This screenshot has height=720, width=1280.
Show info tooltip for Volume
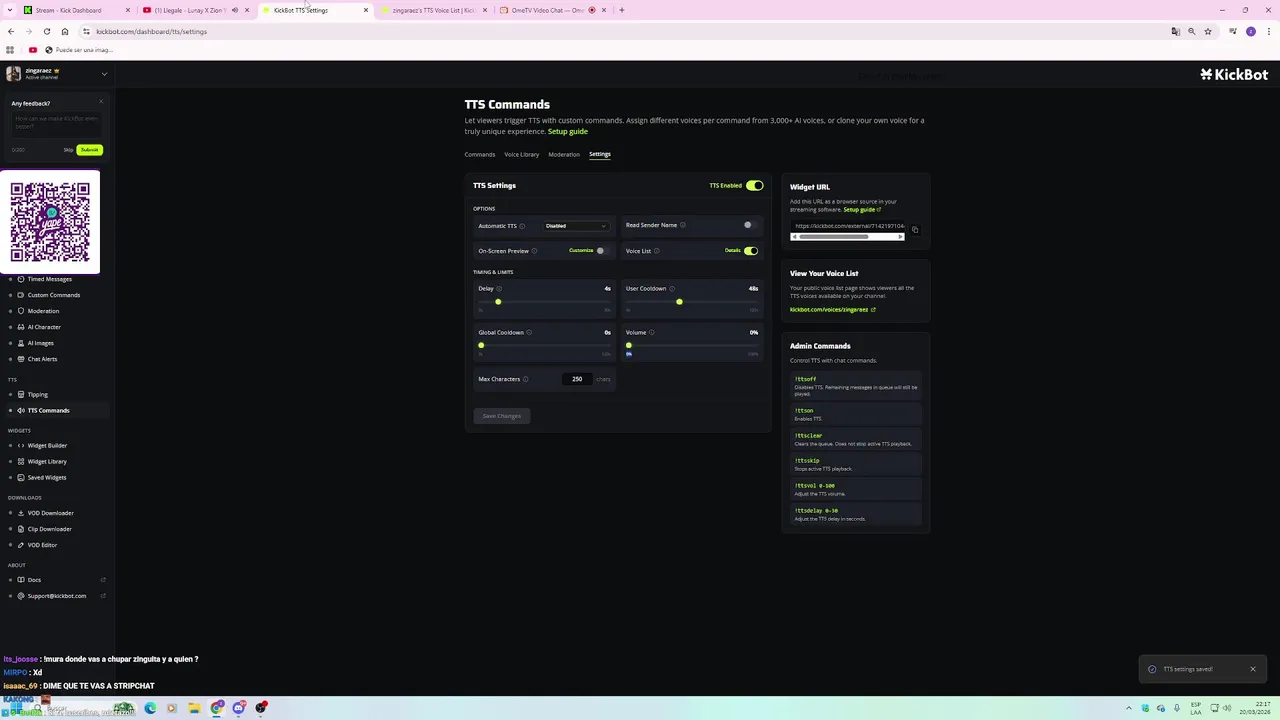652,332
